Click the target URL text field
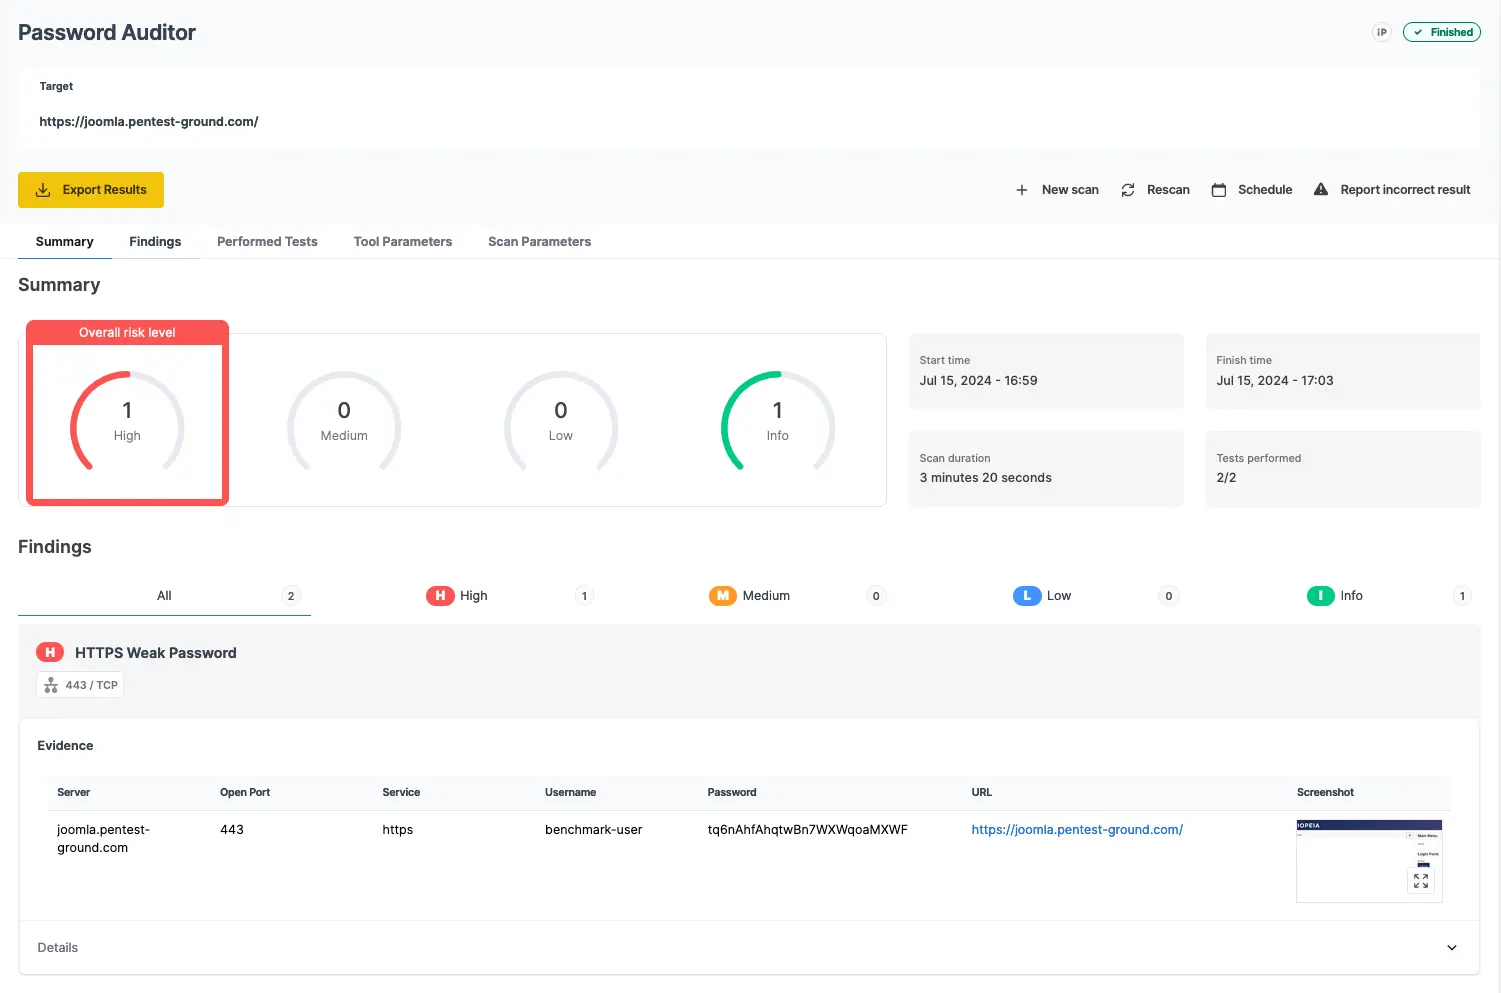This screenshot has width=1501, height=993. click(149, 122)
